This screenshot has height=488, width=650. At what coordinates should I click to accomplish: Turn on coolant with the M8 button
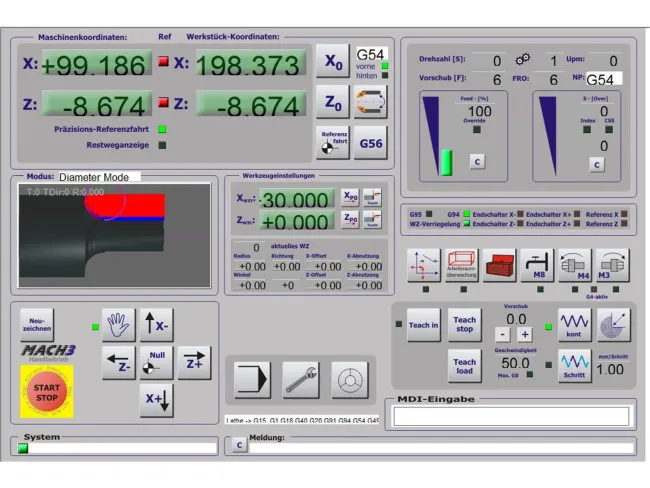pos(538,266)
